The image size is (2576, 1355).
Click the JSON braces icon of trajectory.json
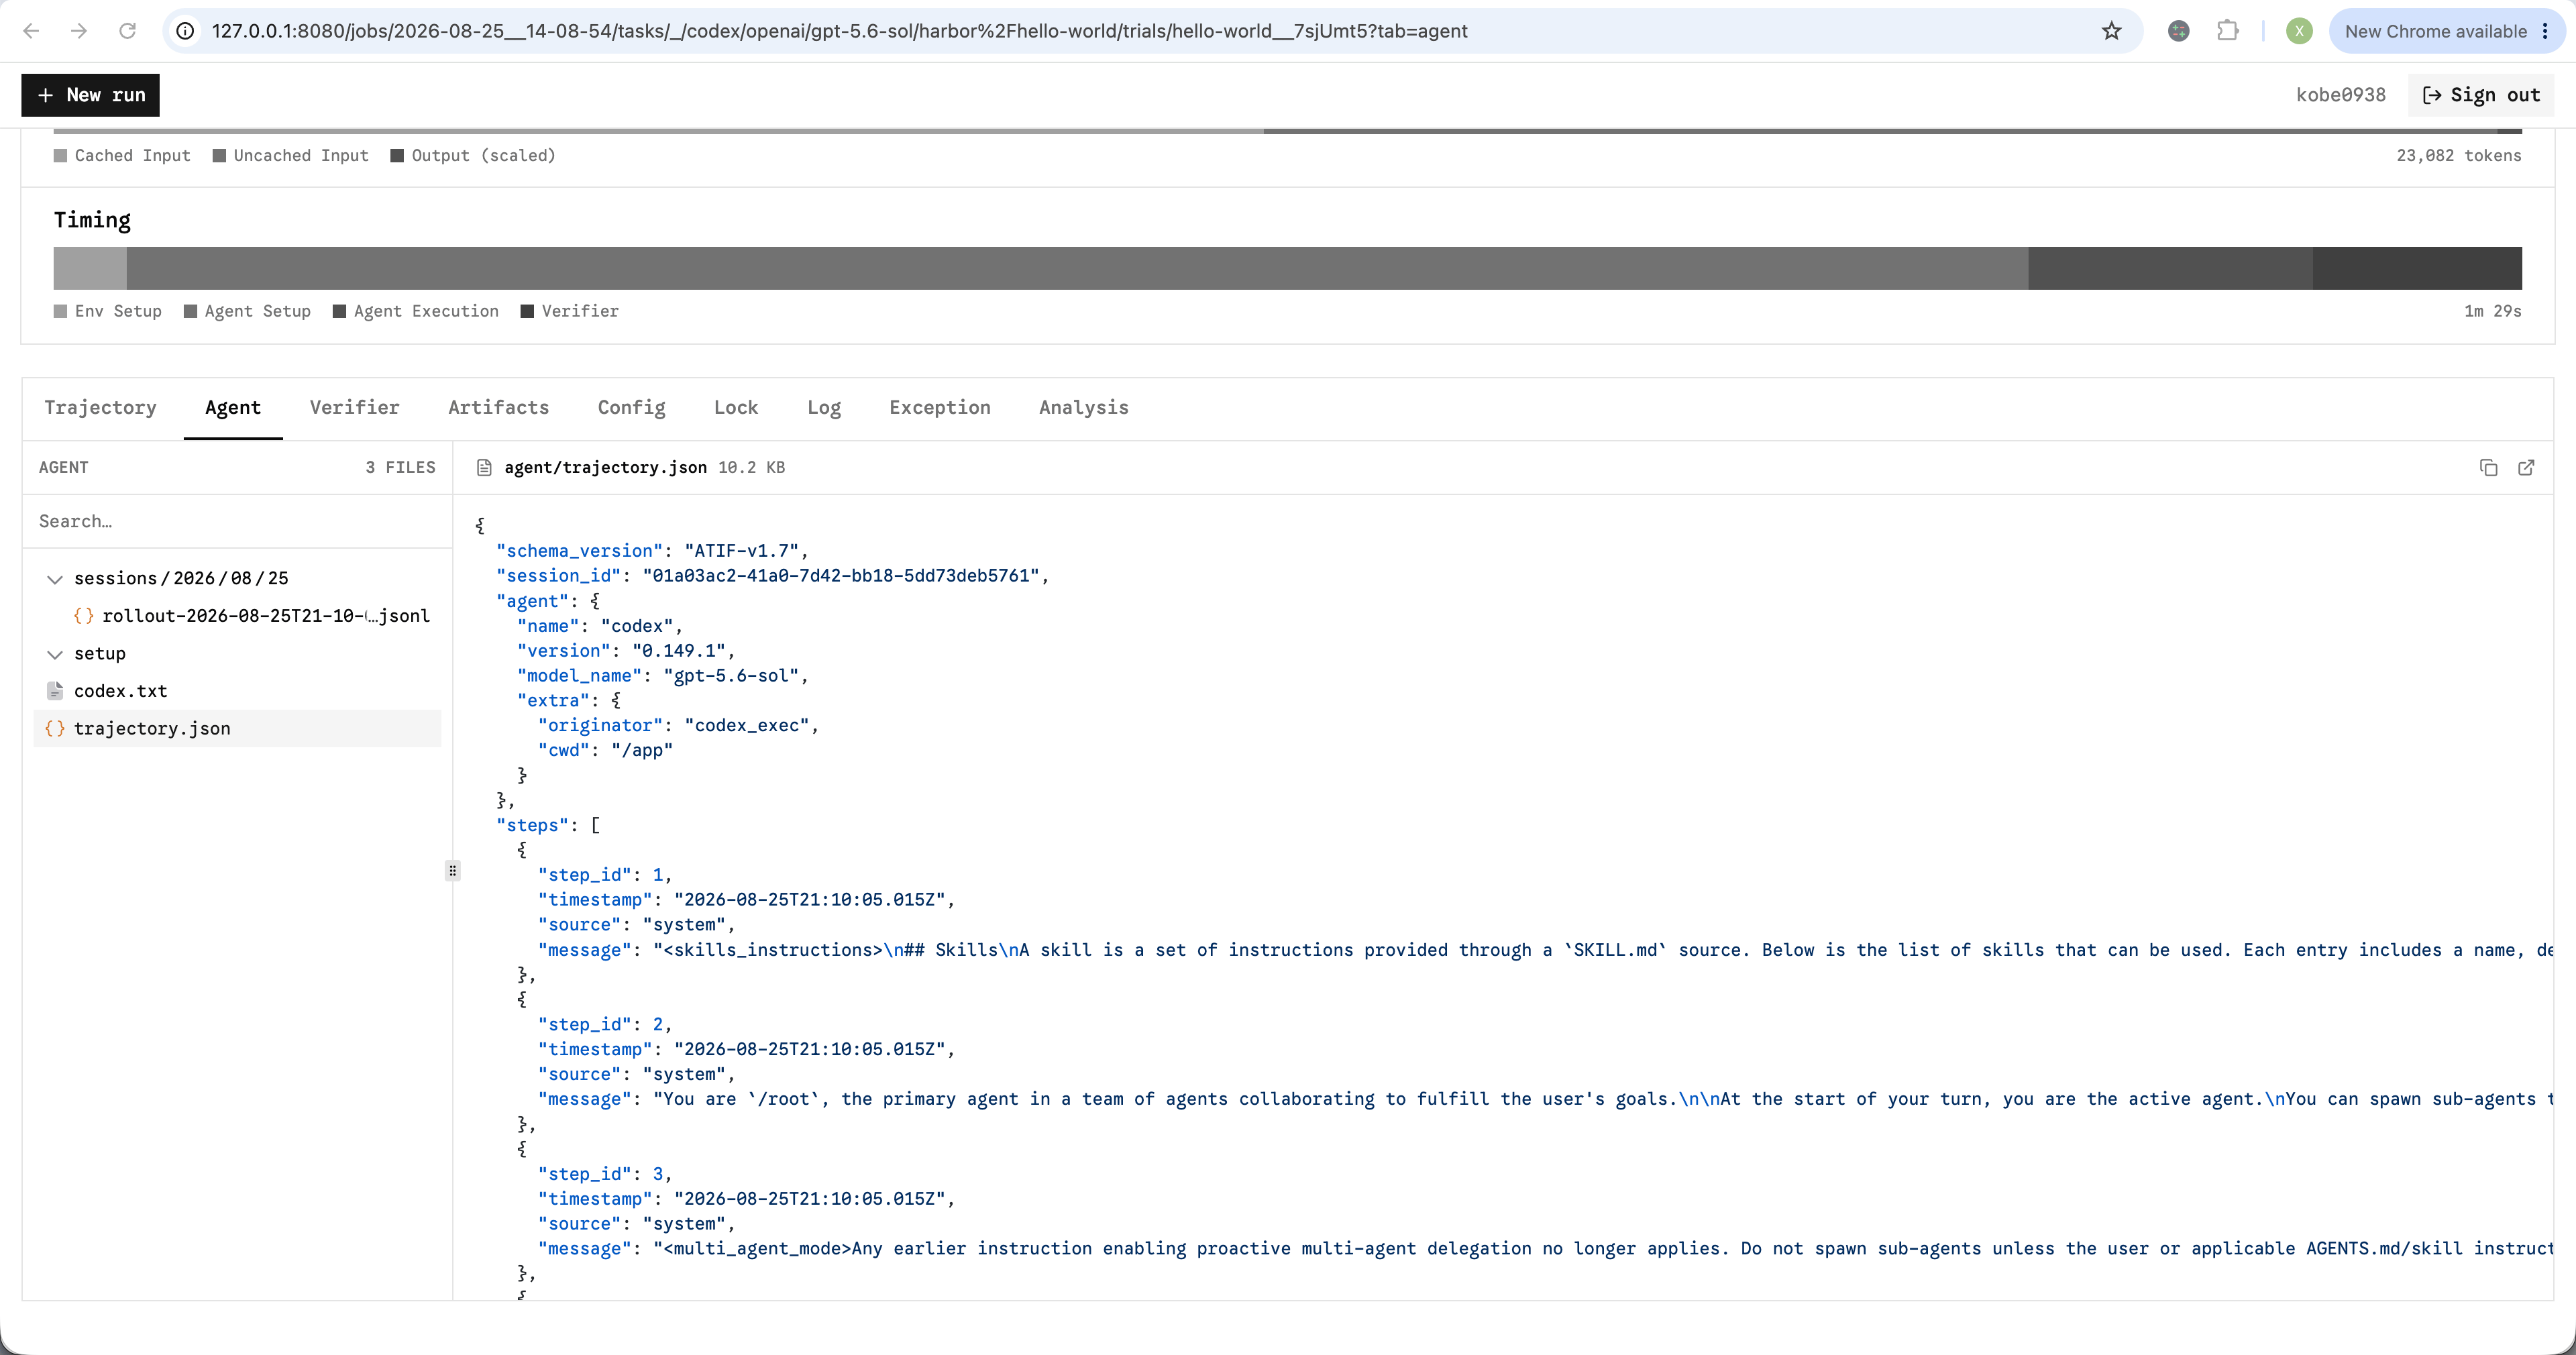point(55,729)
